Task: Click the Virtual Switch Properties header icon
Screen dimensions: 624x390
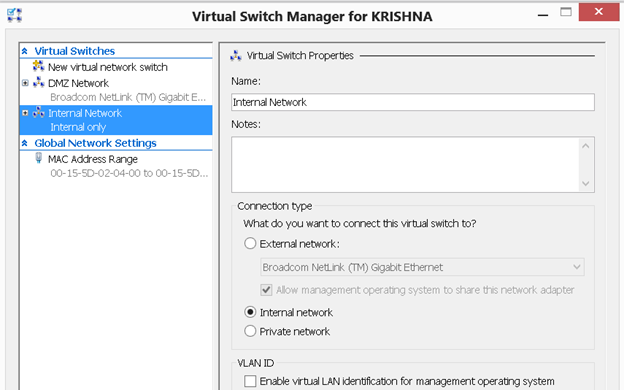Action: click(x=236, y=56)
